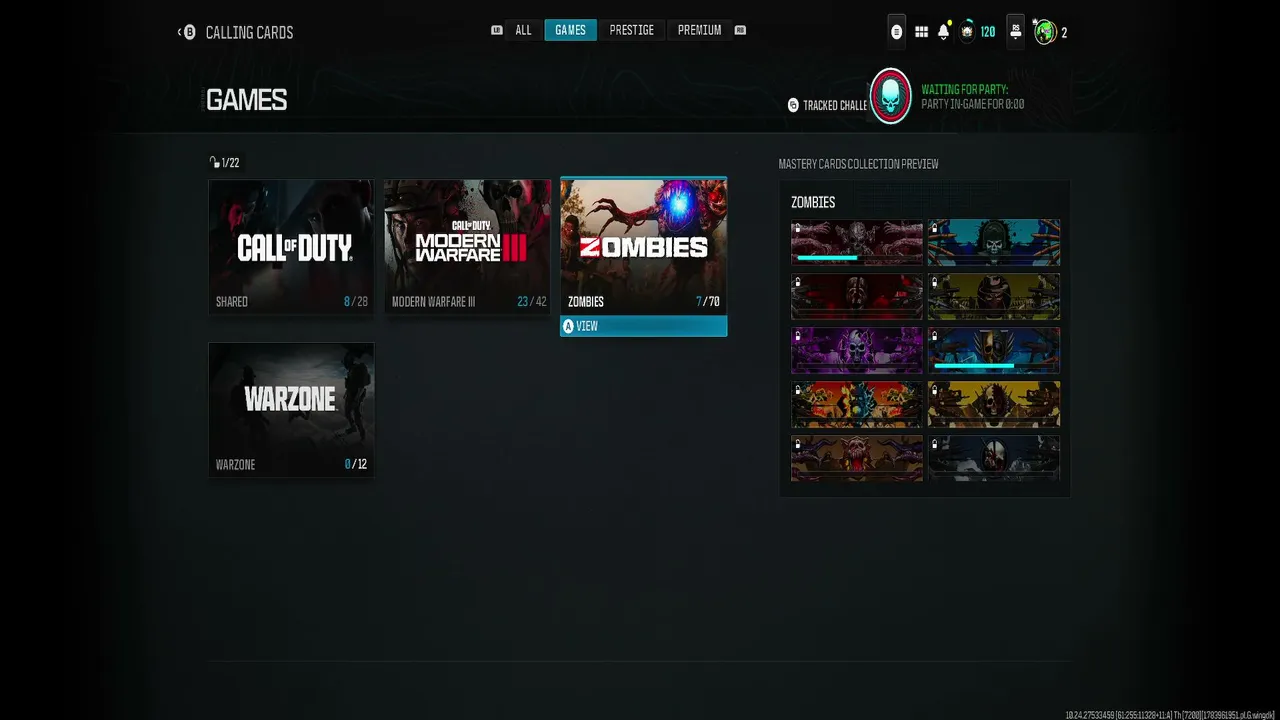
Task: Open notifications with the bell icon
Action: [x=944, y=32]
